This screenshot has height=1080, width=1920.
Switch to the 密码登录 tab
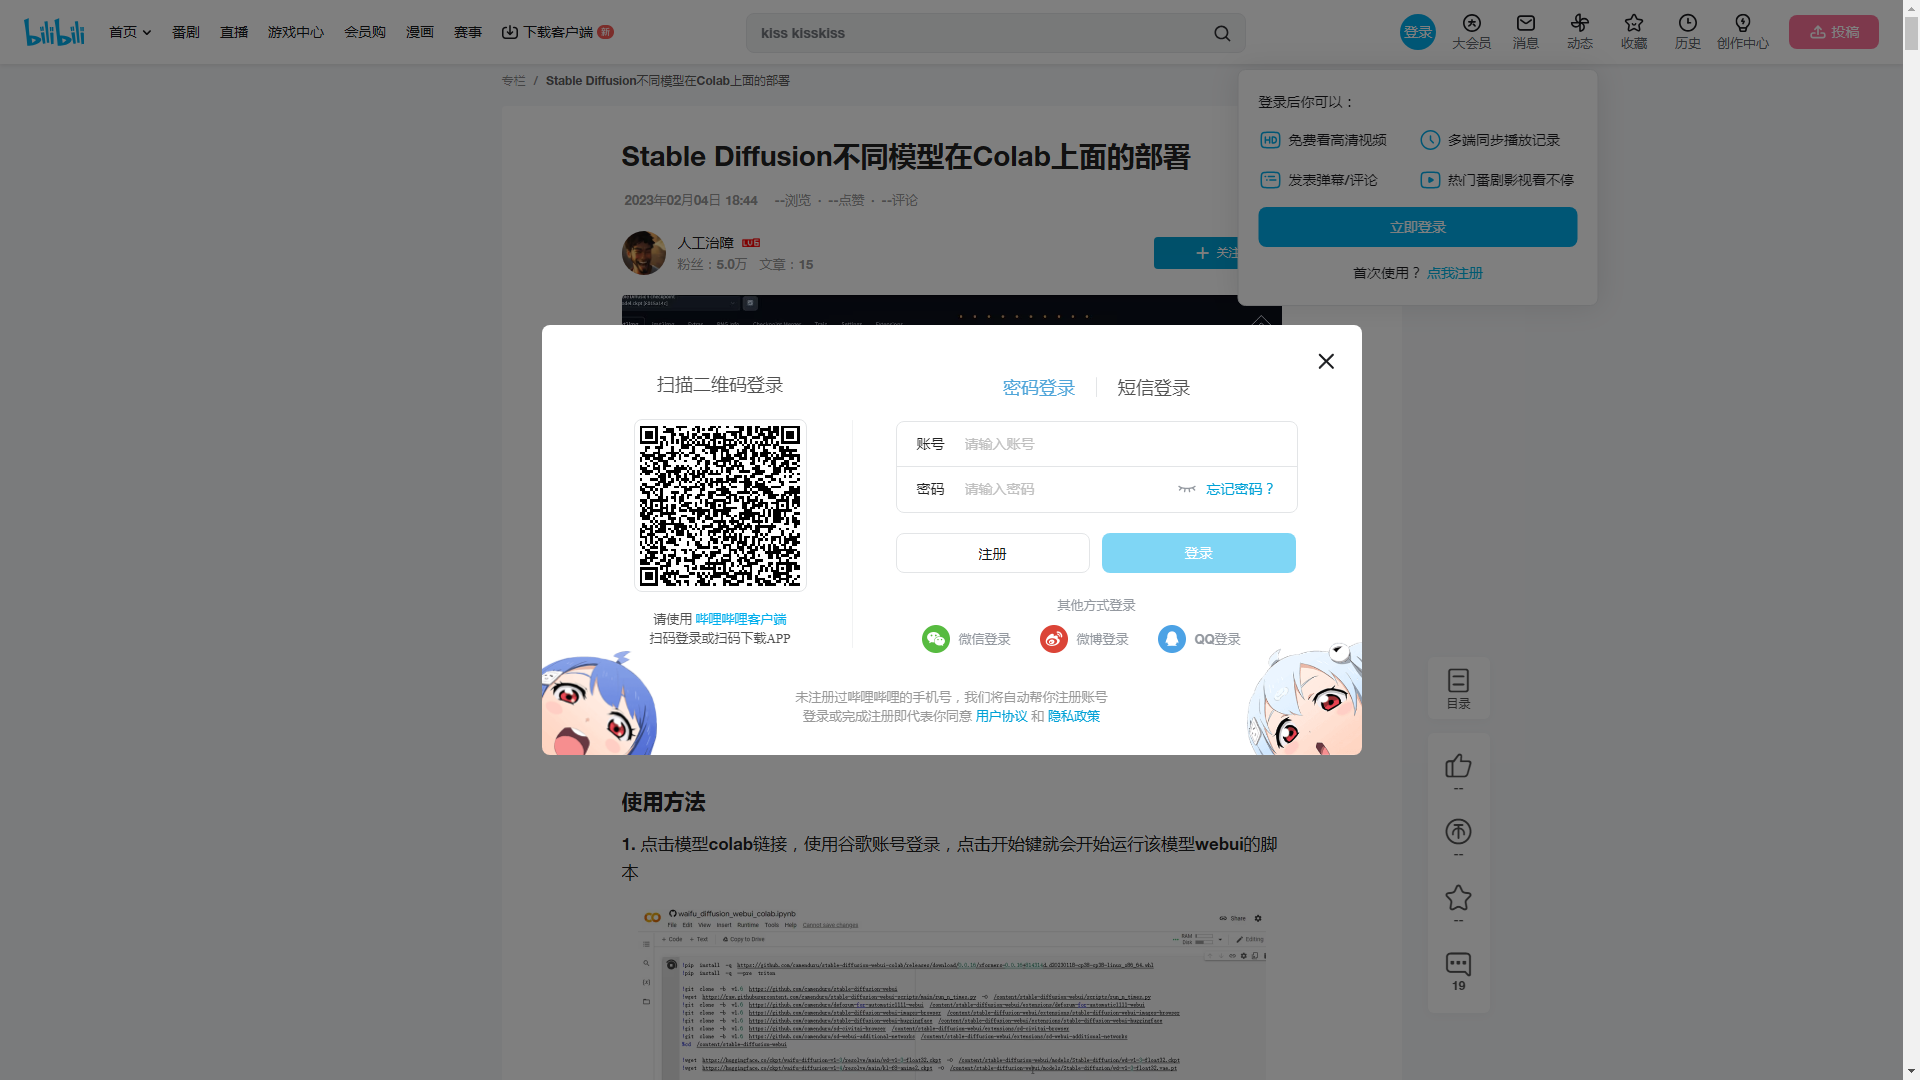pos(1039,388)
